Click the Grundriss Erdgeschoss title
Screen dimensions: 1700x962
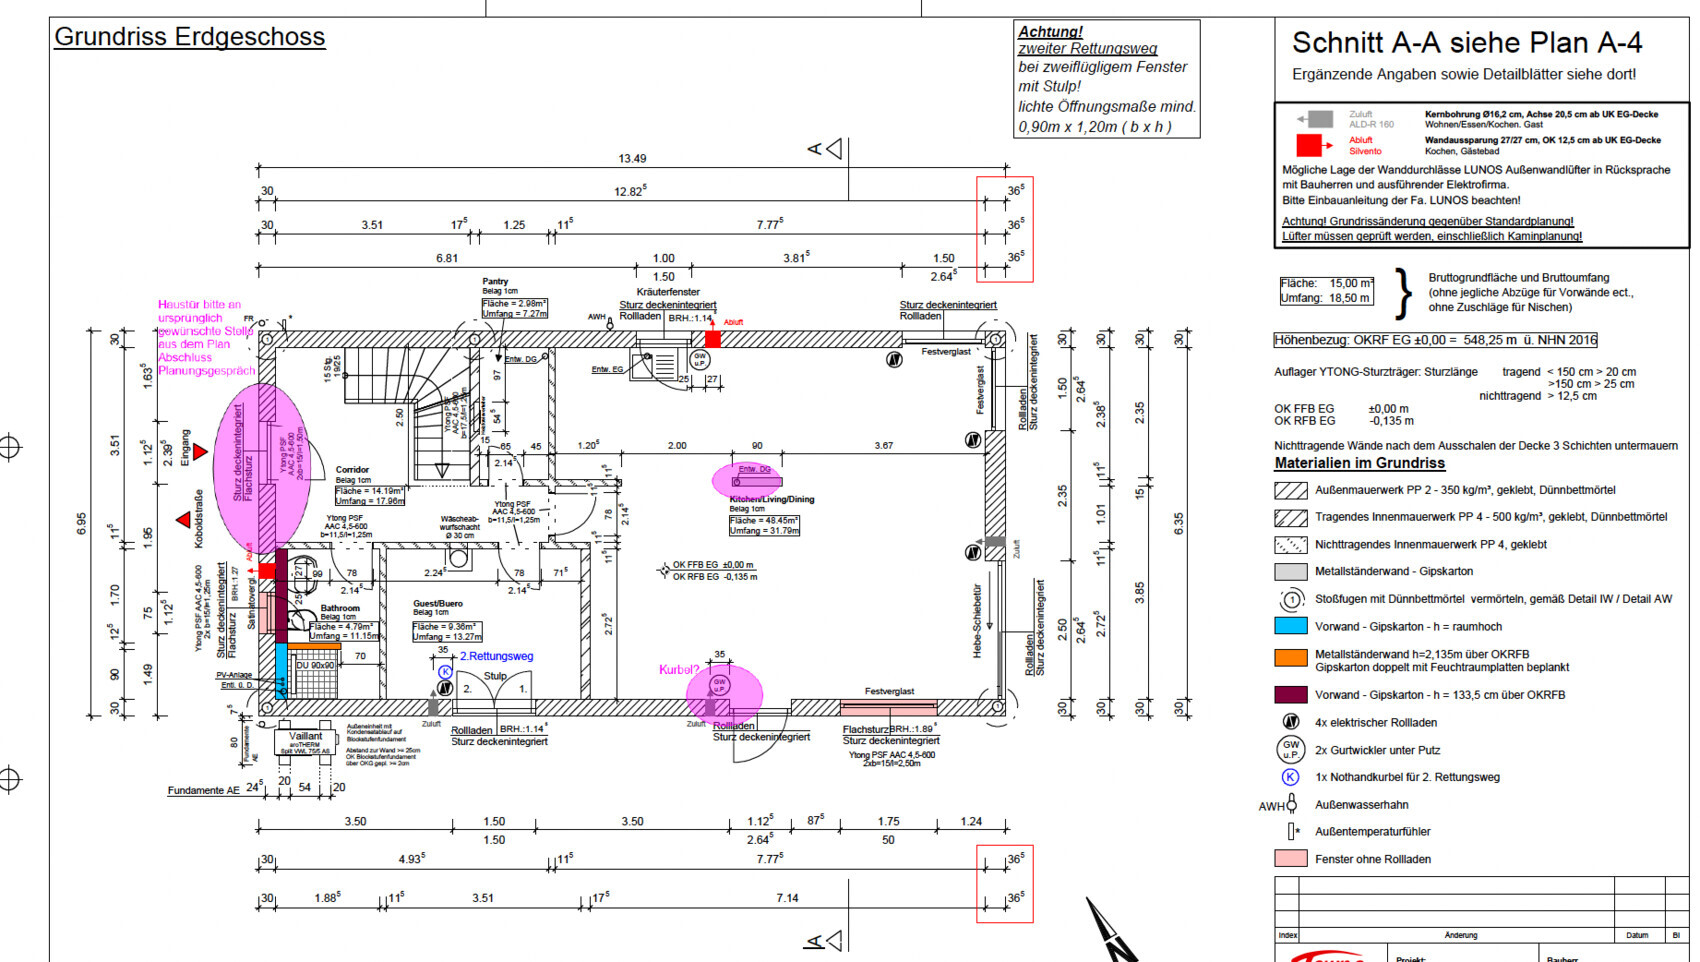tap(189, 37)
